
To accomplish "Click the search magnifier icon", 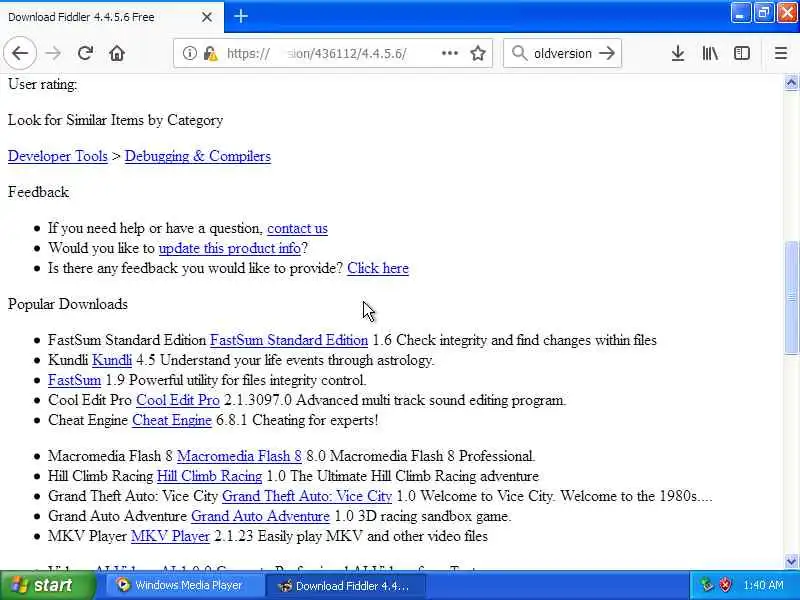I will pyautogui.click(x=519, y=53).
